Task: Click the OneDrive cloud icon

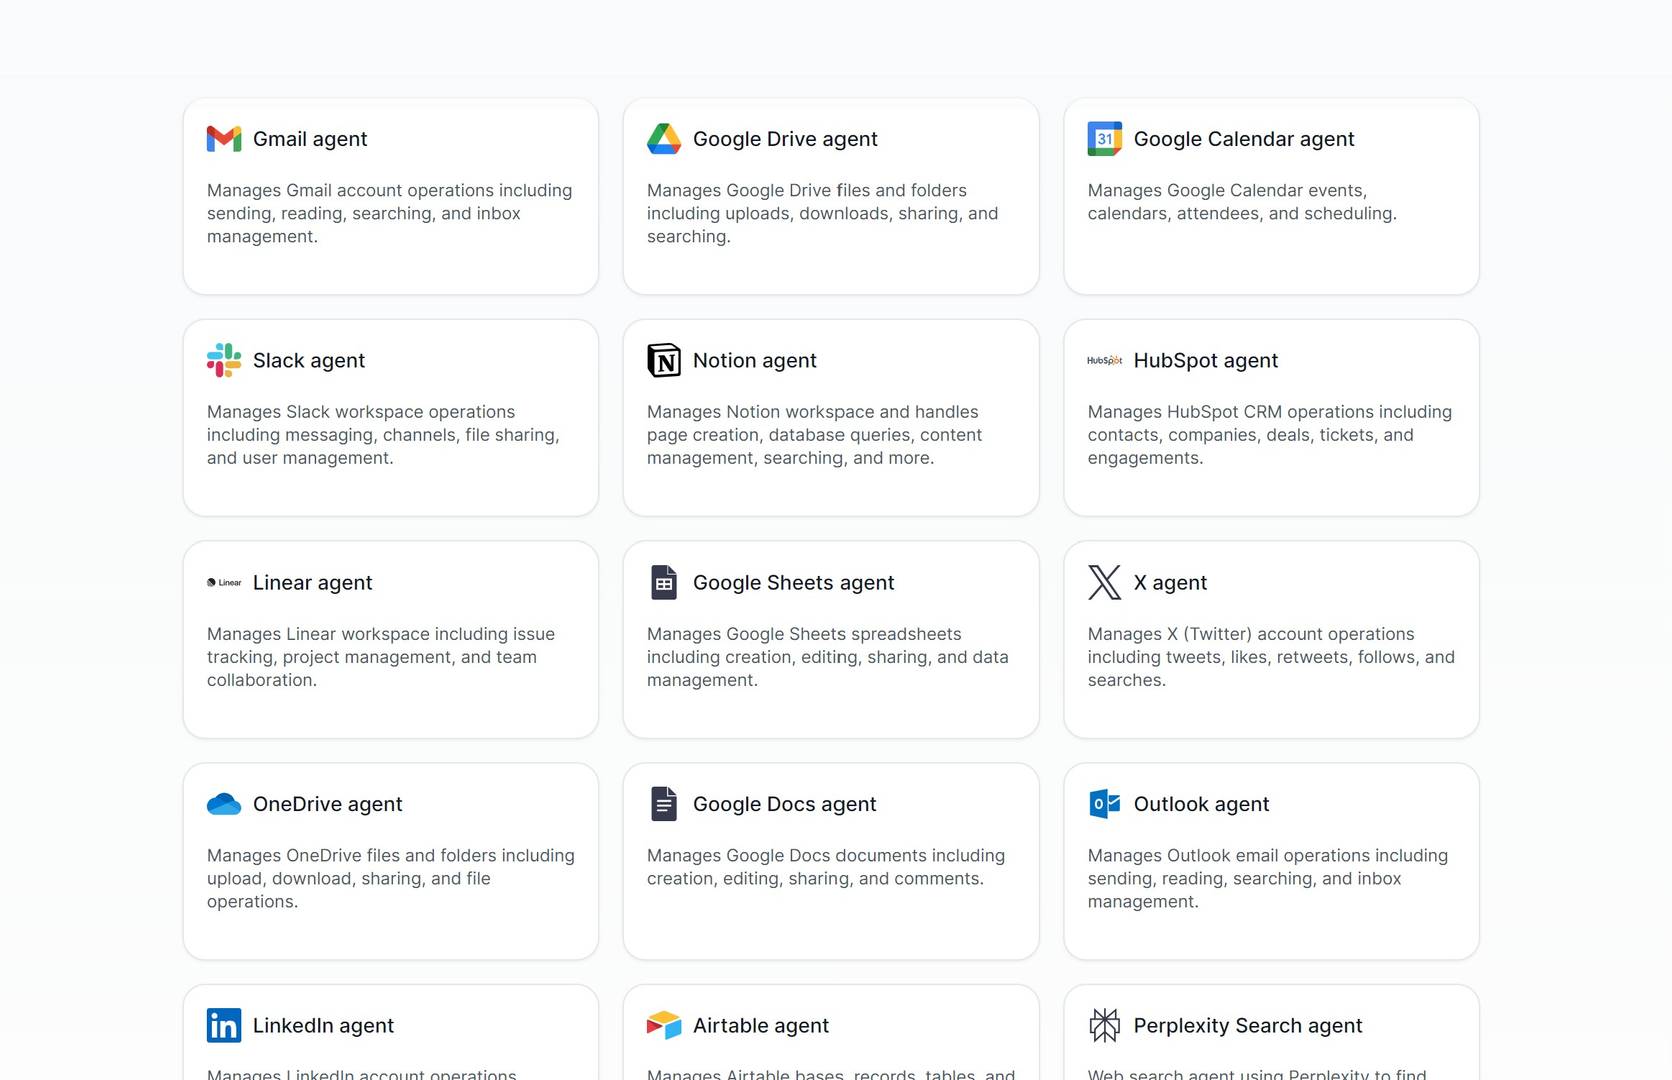Action: (x=224, y=804)
